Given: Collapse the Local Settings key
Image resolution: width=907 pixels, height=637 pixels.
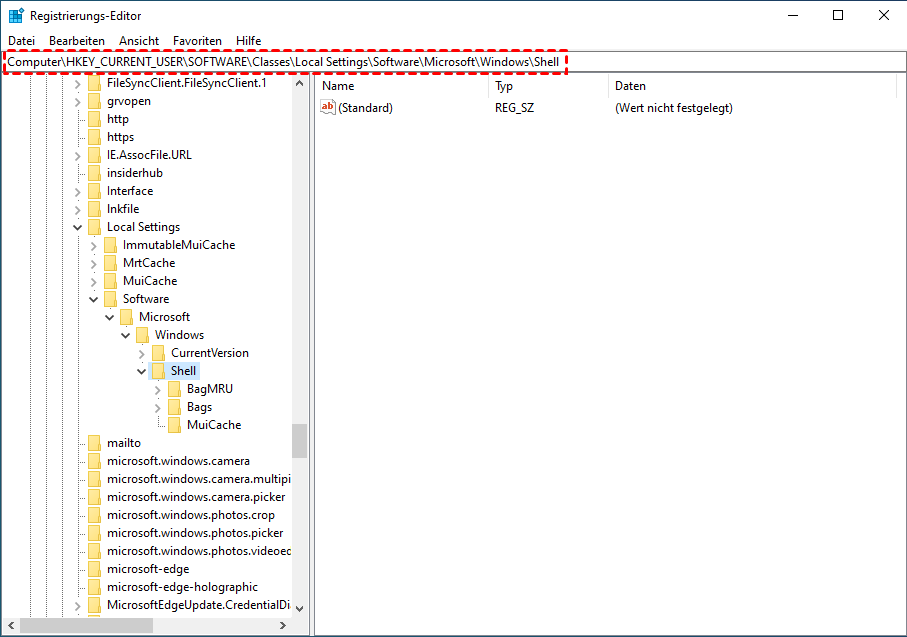Looking at the screenshot, I should point(78,227).
